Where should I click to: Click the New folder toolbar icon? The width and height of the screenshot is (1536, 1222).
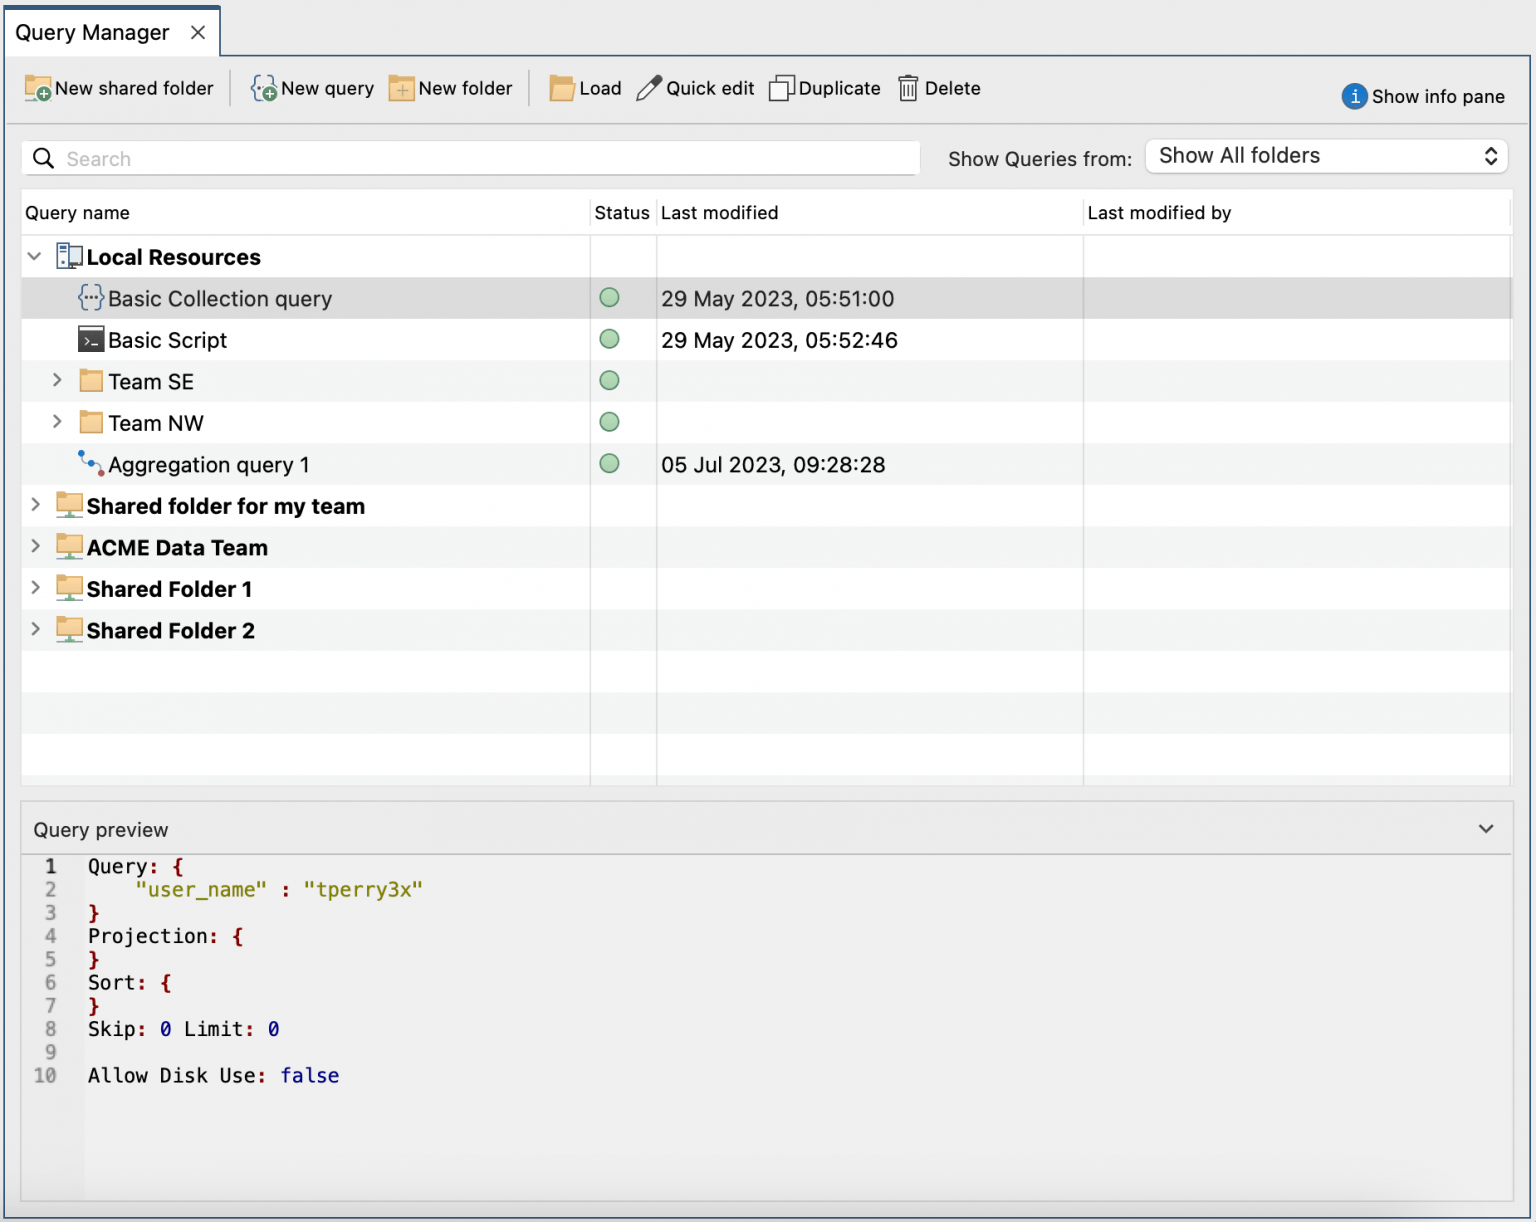point(401,88)
